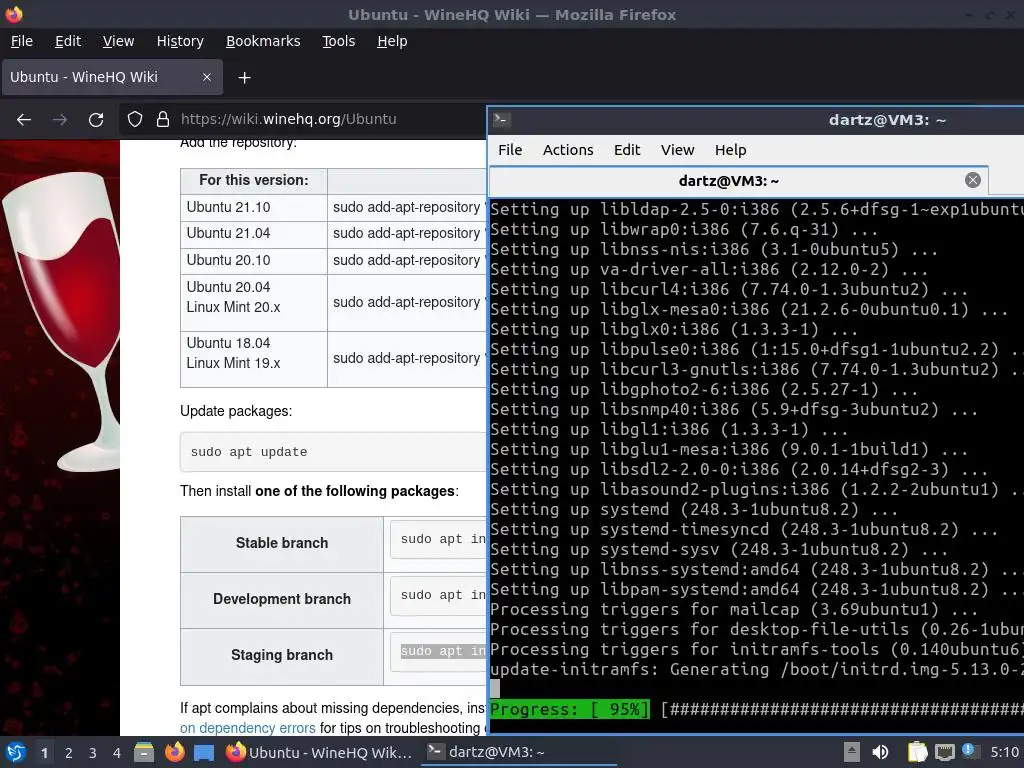Click the Firefox back arrow button

24,120
